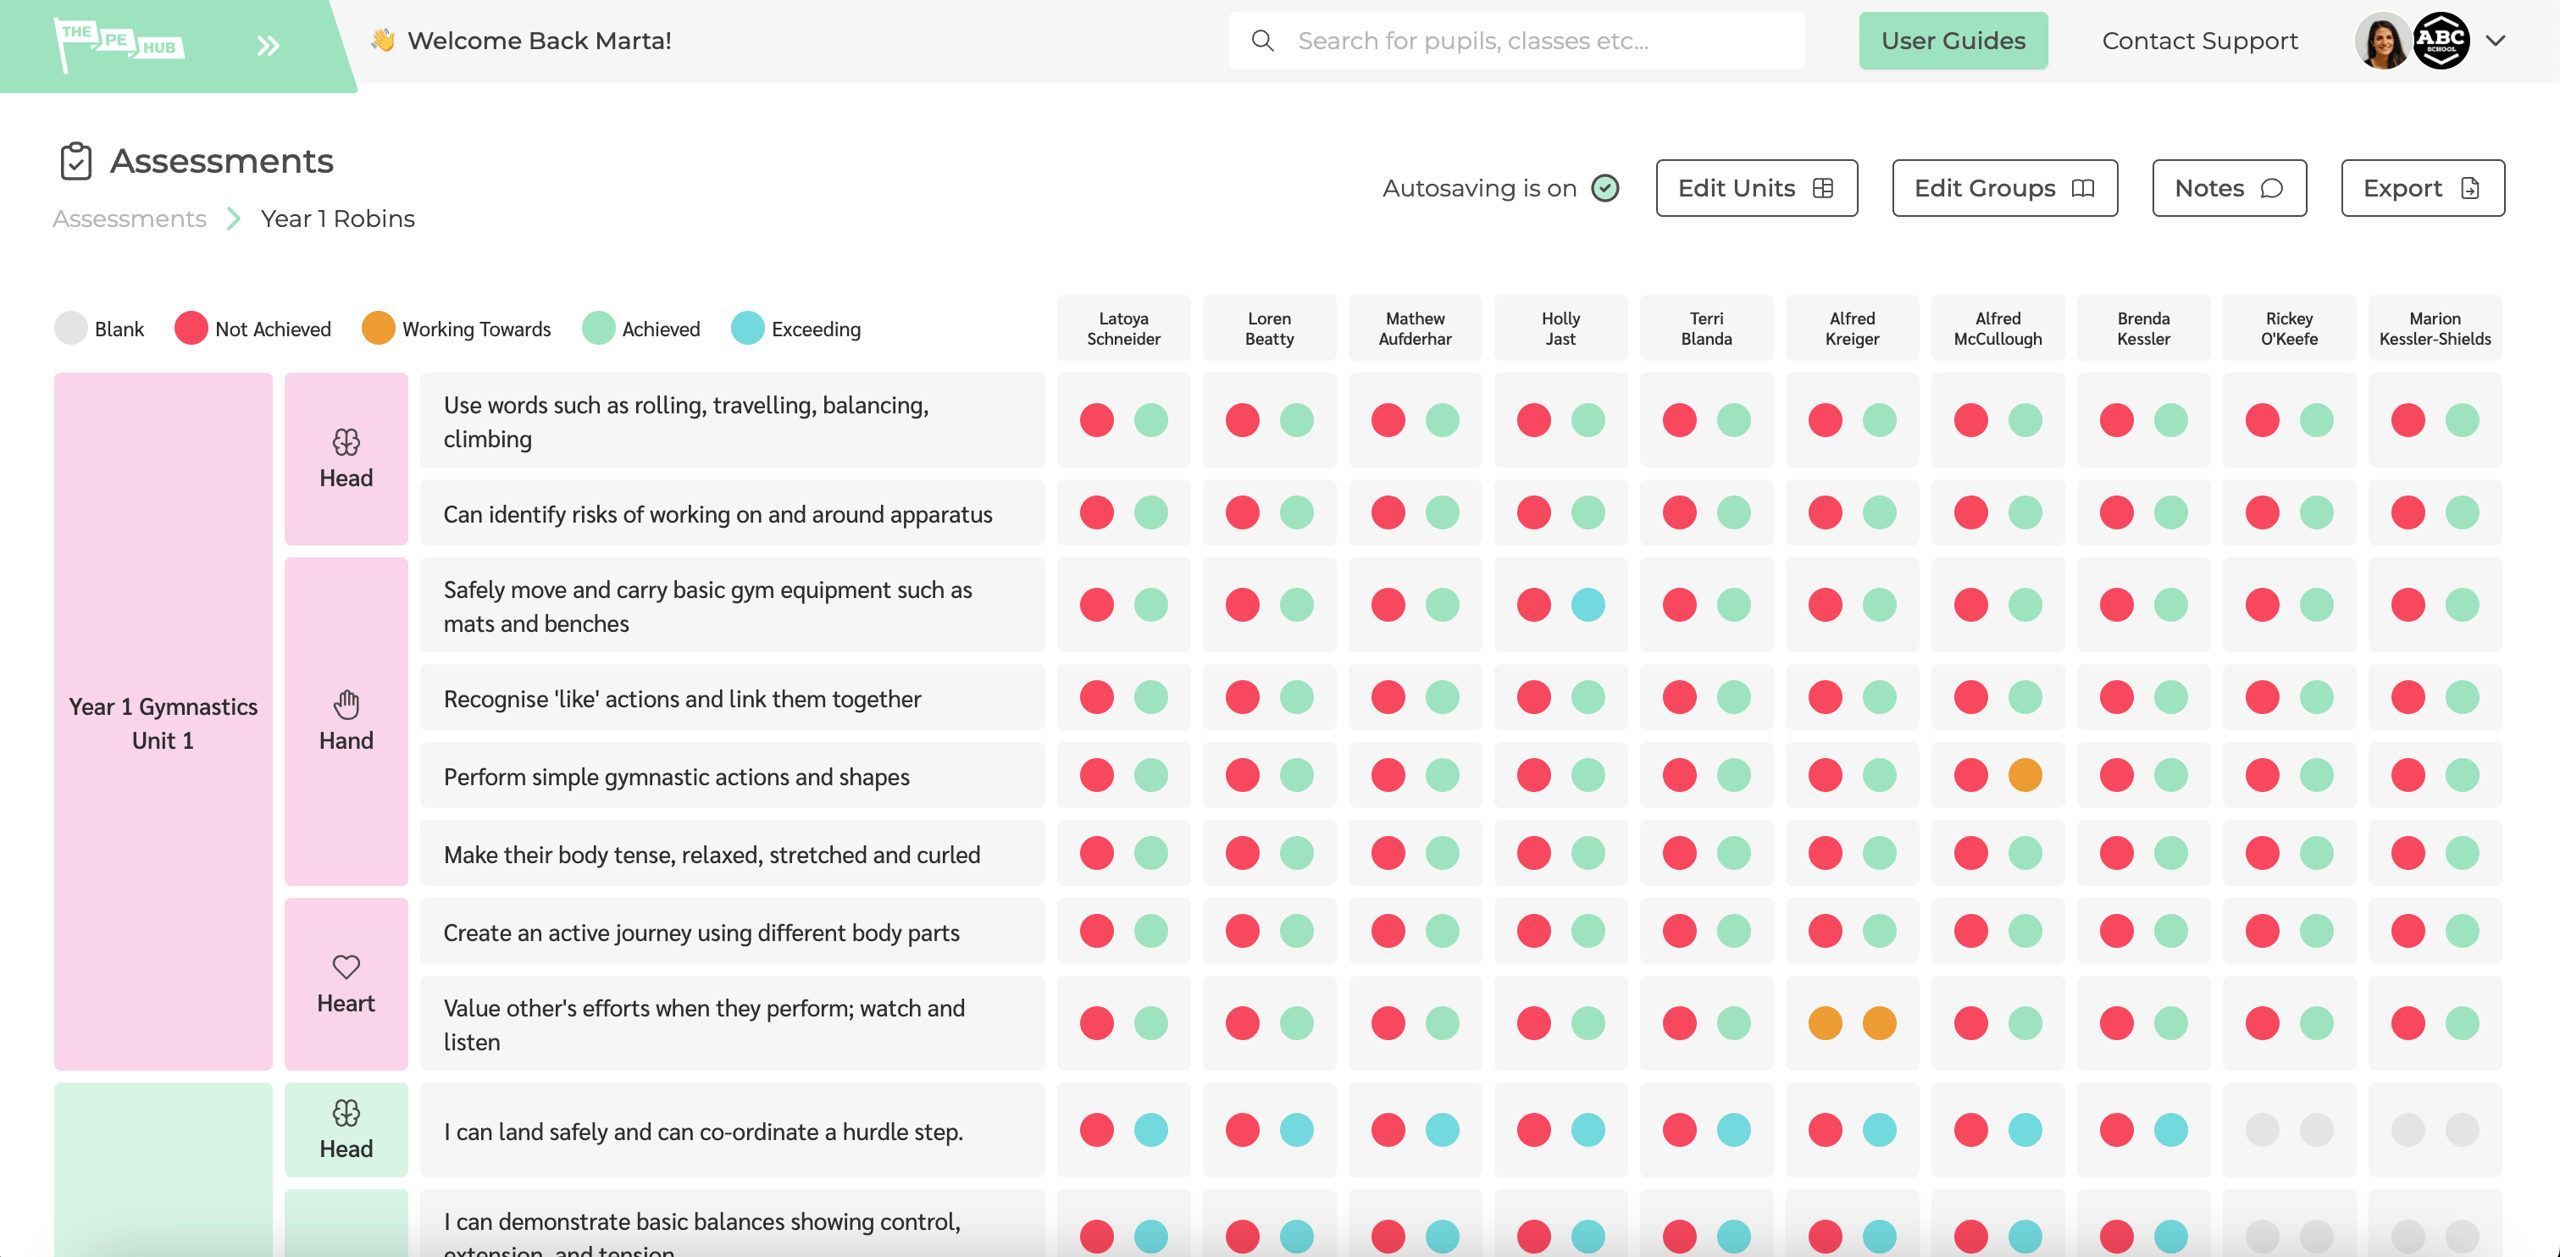
Task: Toggle Alfred Kreiger's orange dot for valuing others' efforts
Action: [x=1827, y=1023]
